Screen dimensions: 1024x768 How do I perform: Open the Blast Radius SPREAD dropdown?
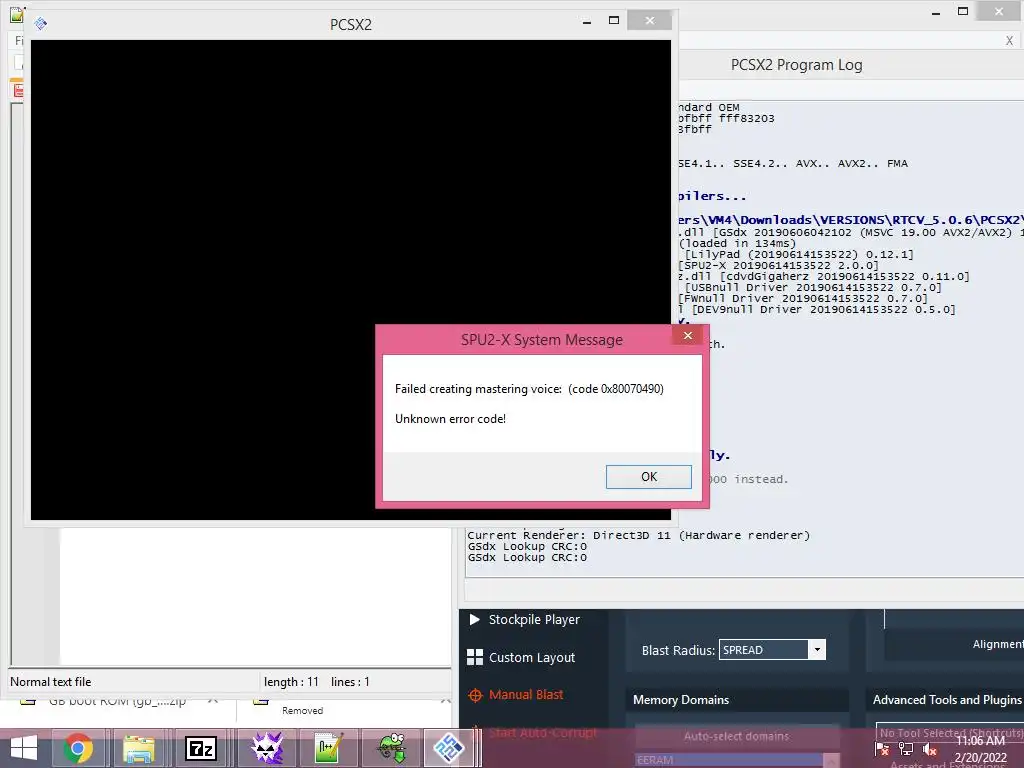pyautogui.click(x=816, y=650)
